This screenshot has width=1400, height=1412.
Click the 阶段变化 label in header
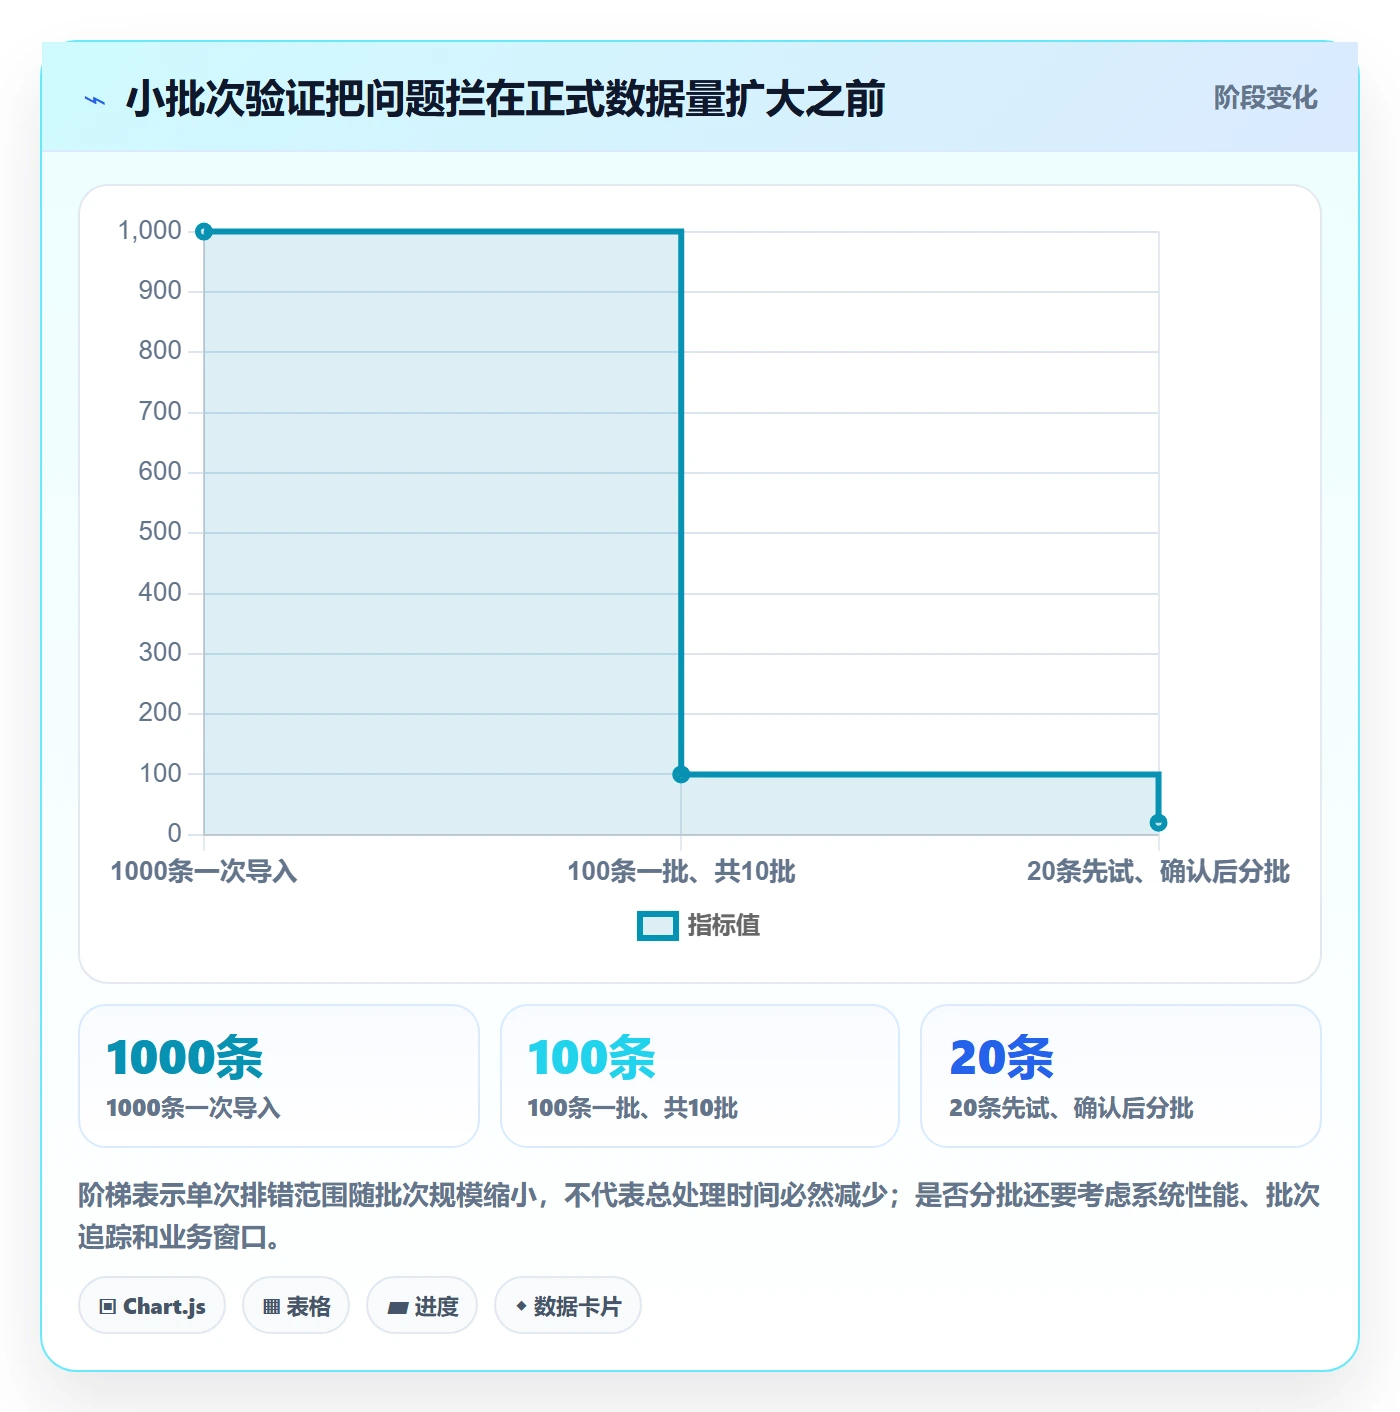coord(1265,98)
